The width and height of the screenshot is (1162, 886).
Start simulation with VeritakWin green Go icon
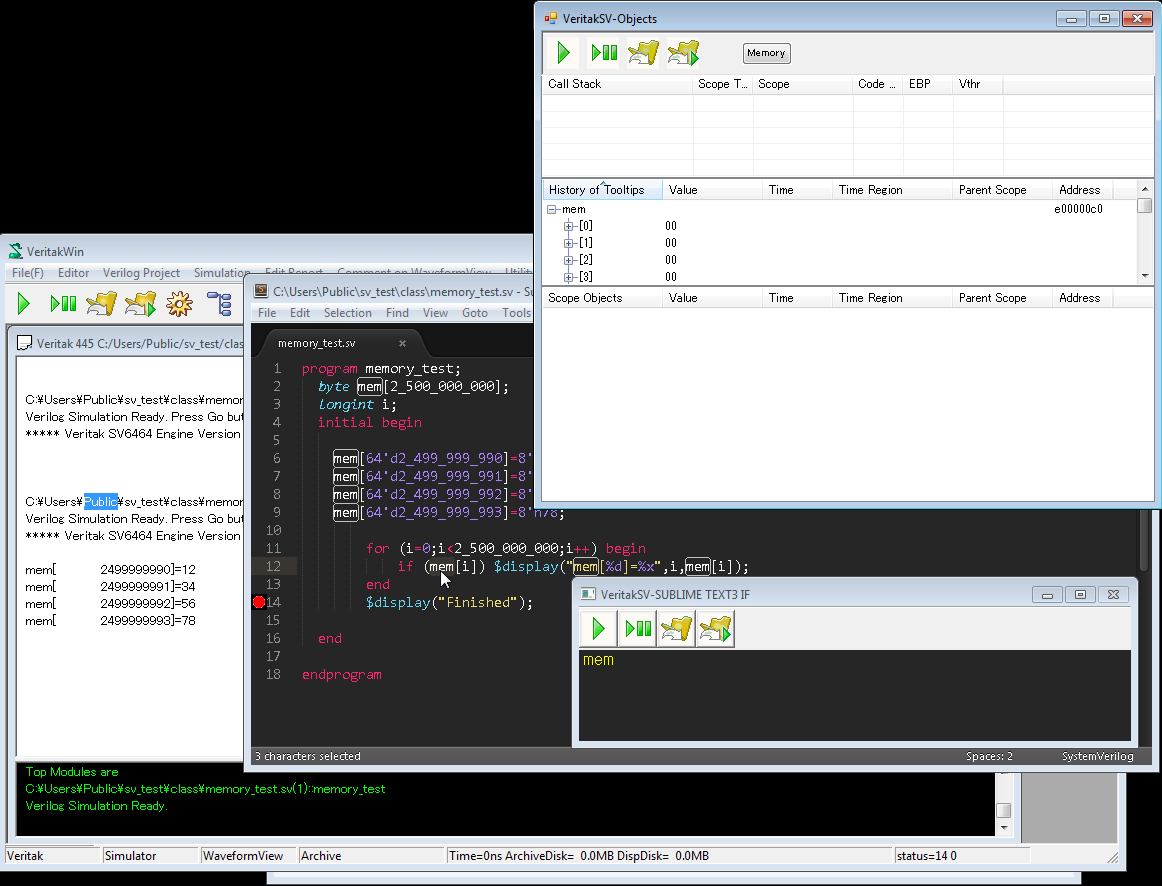24,303
